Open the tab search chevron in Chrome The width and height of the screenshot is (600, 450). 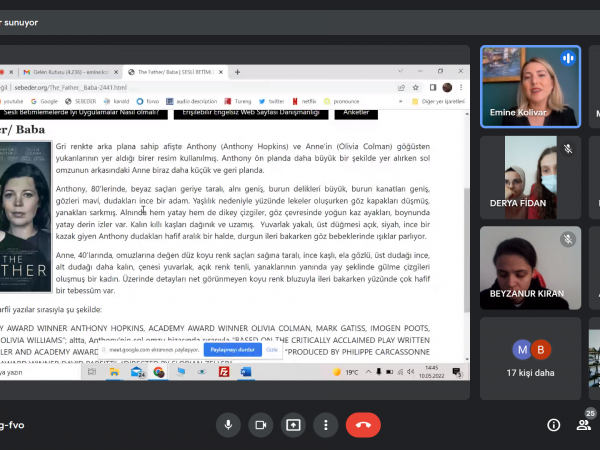point(400,71)
